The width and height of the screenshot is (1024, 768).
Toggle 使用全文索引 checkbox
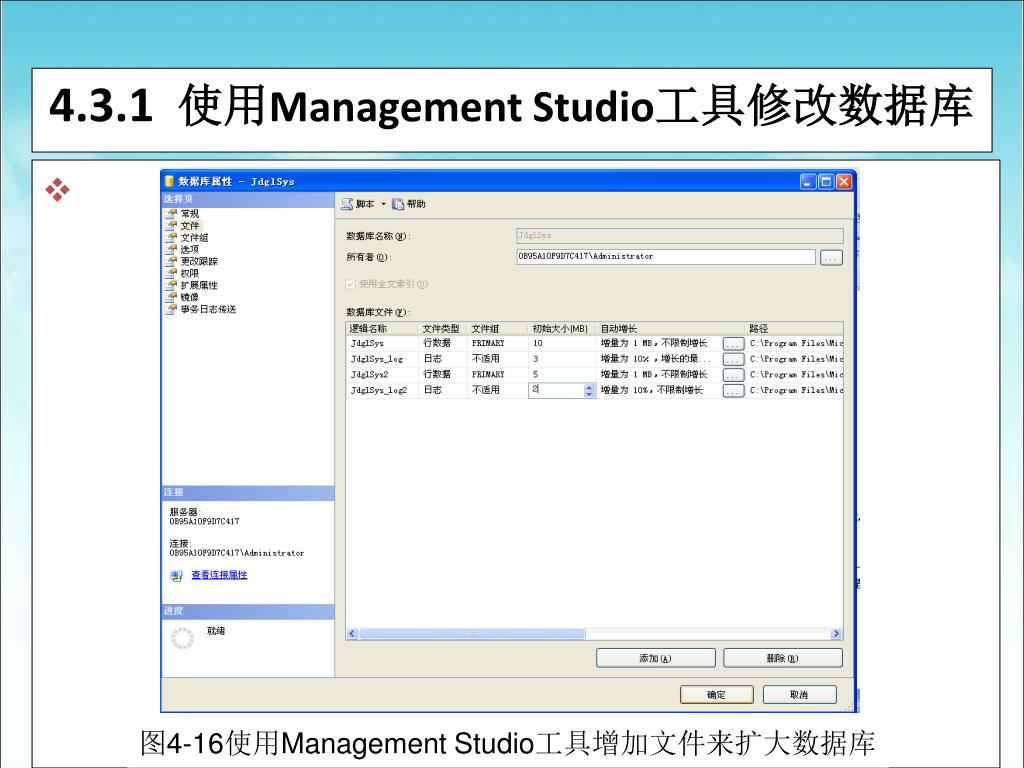click(x=350, y=284)
